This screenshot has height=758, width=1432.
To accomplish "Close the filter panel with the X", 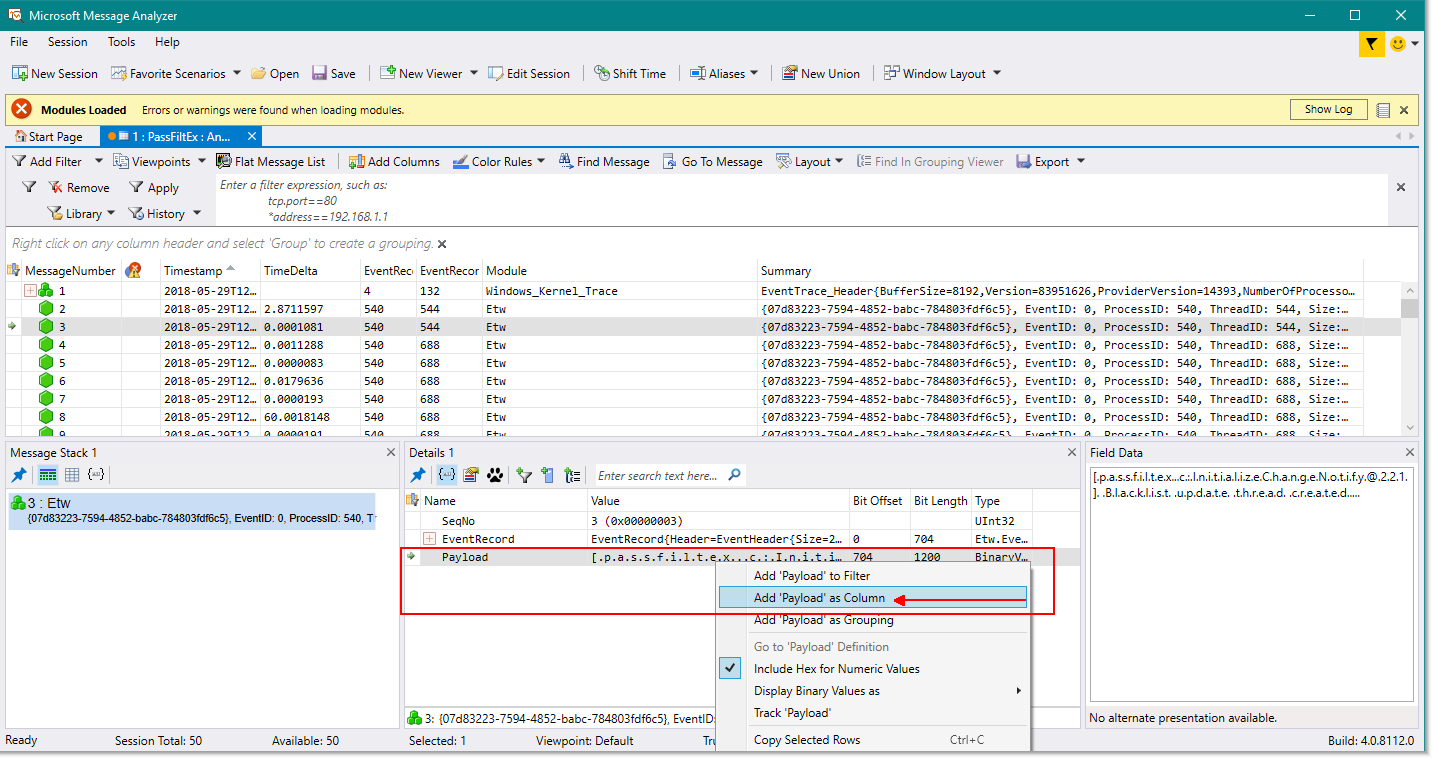I will pos(1401,187).
